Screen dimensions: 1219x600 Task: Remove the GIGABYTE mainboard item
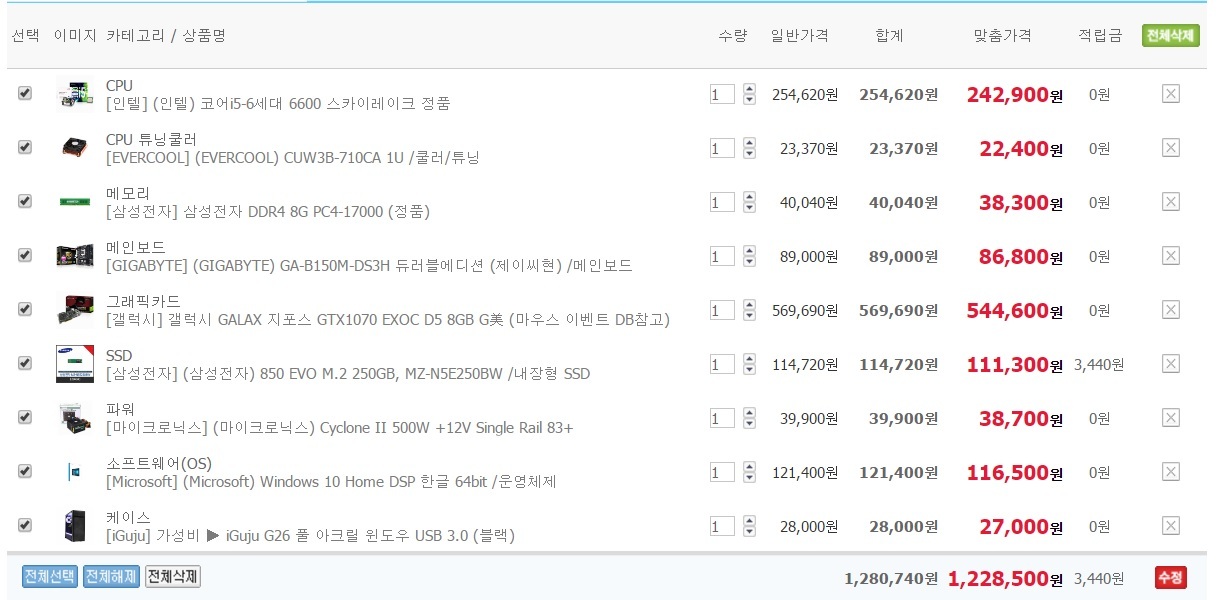pos(1171,256)
